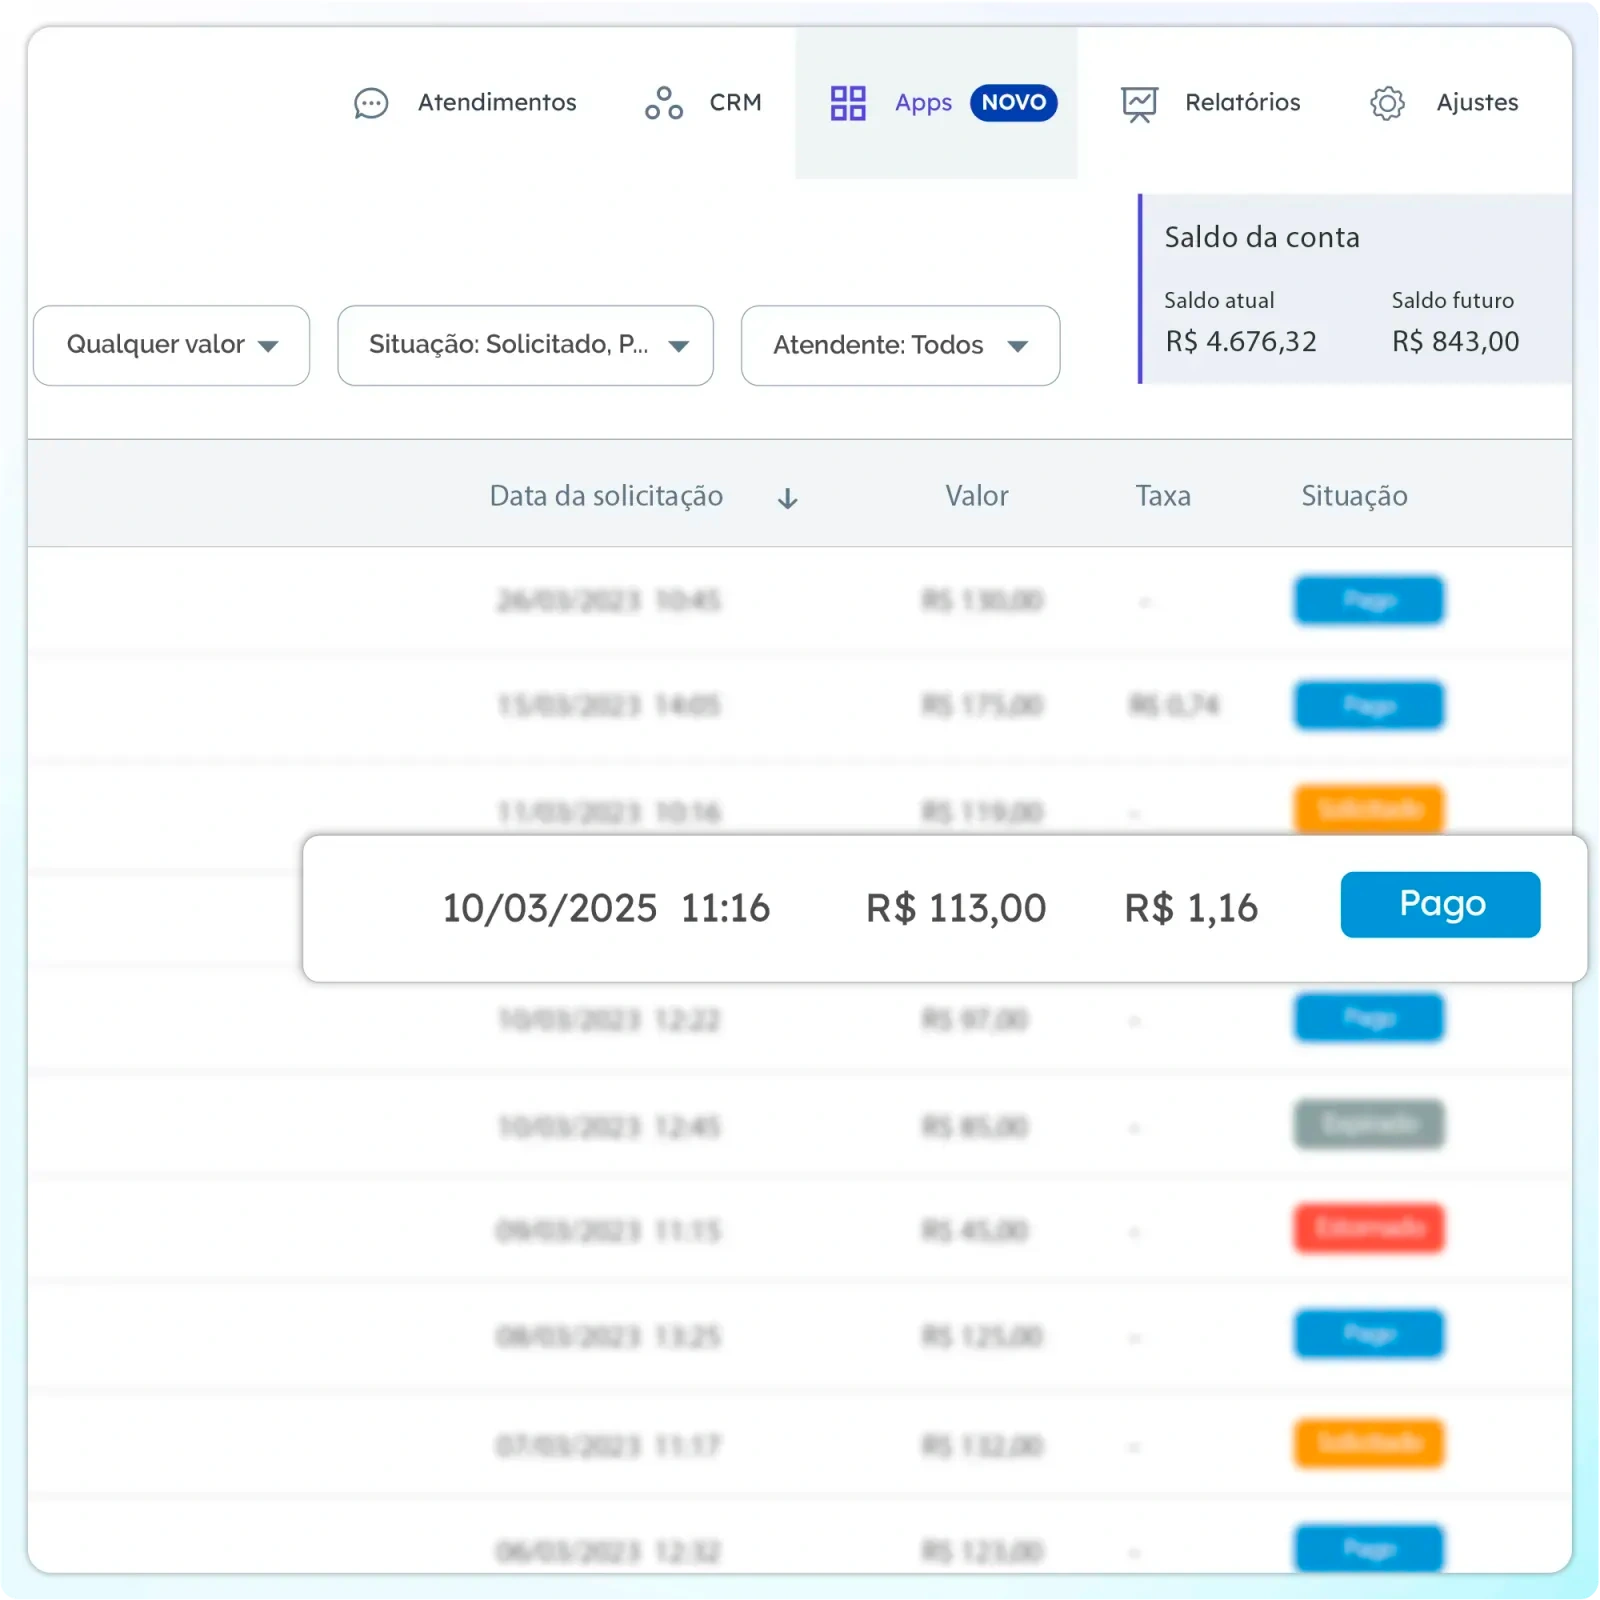This screenshot has height=1600, width=1600.
Task: Click the gray status badge in the table
Action: [1369, 1124]
